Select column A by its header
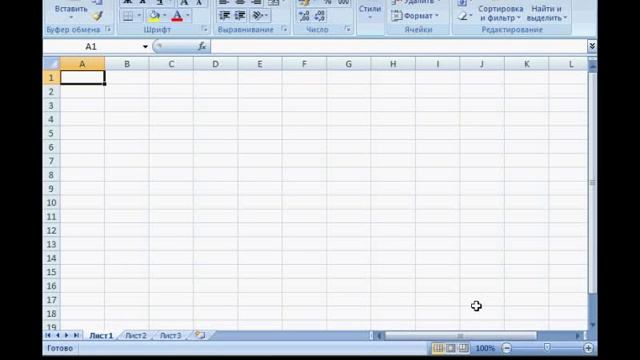Image resolution: width=640 pixels, height=360 pixels. [x=82, y=64]
